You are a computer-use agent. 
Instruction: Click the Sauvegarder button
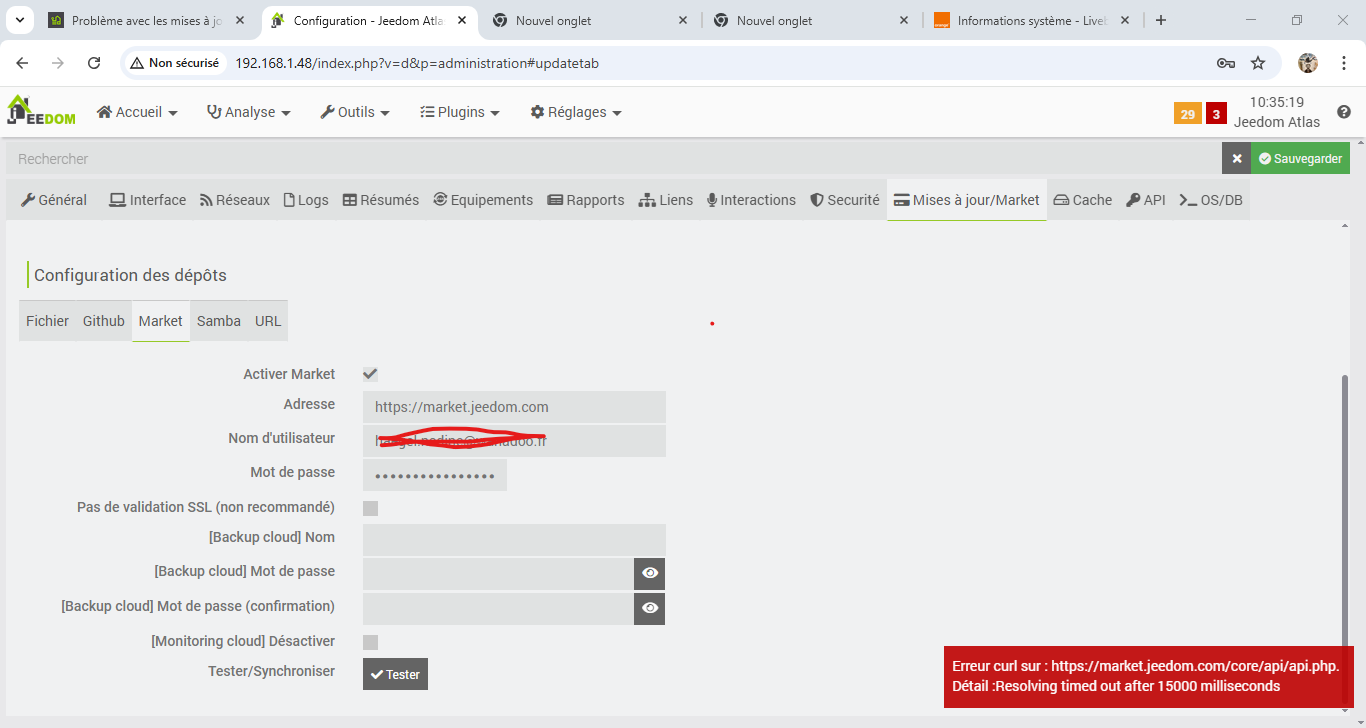[x=1300, y=158]
